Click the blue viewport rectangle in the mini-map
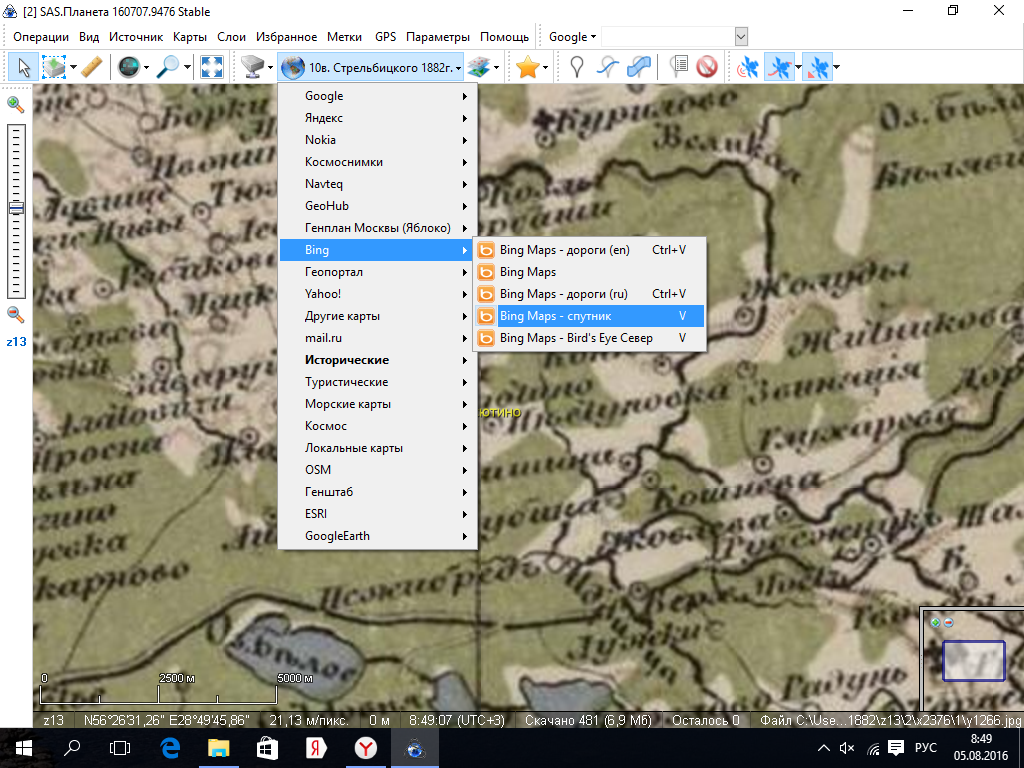Screen dimensions: 1024x768 [973, 661]
